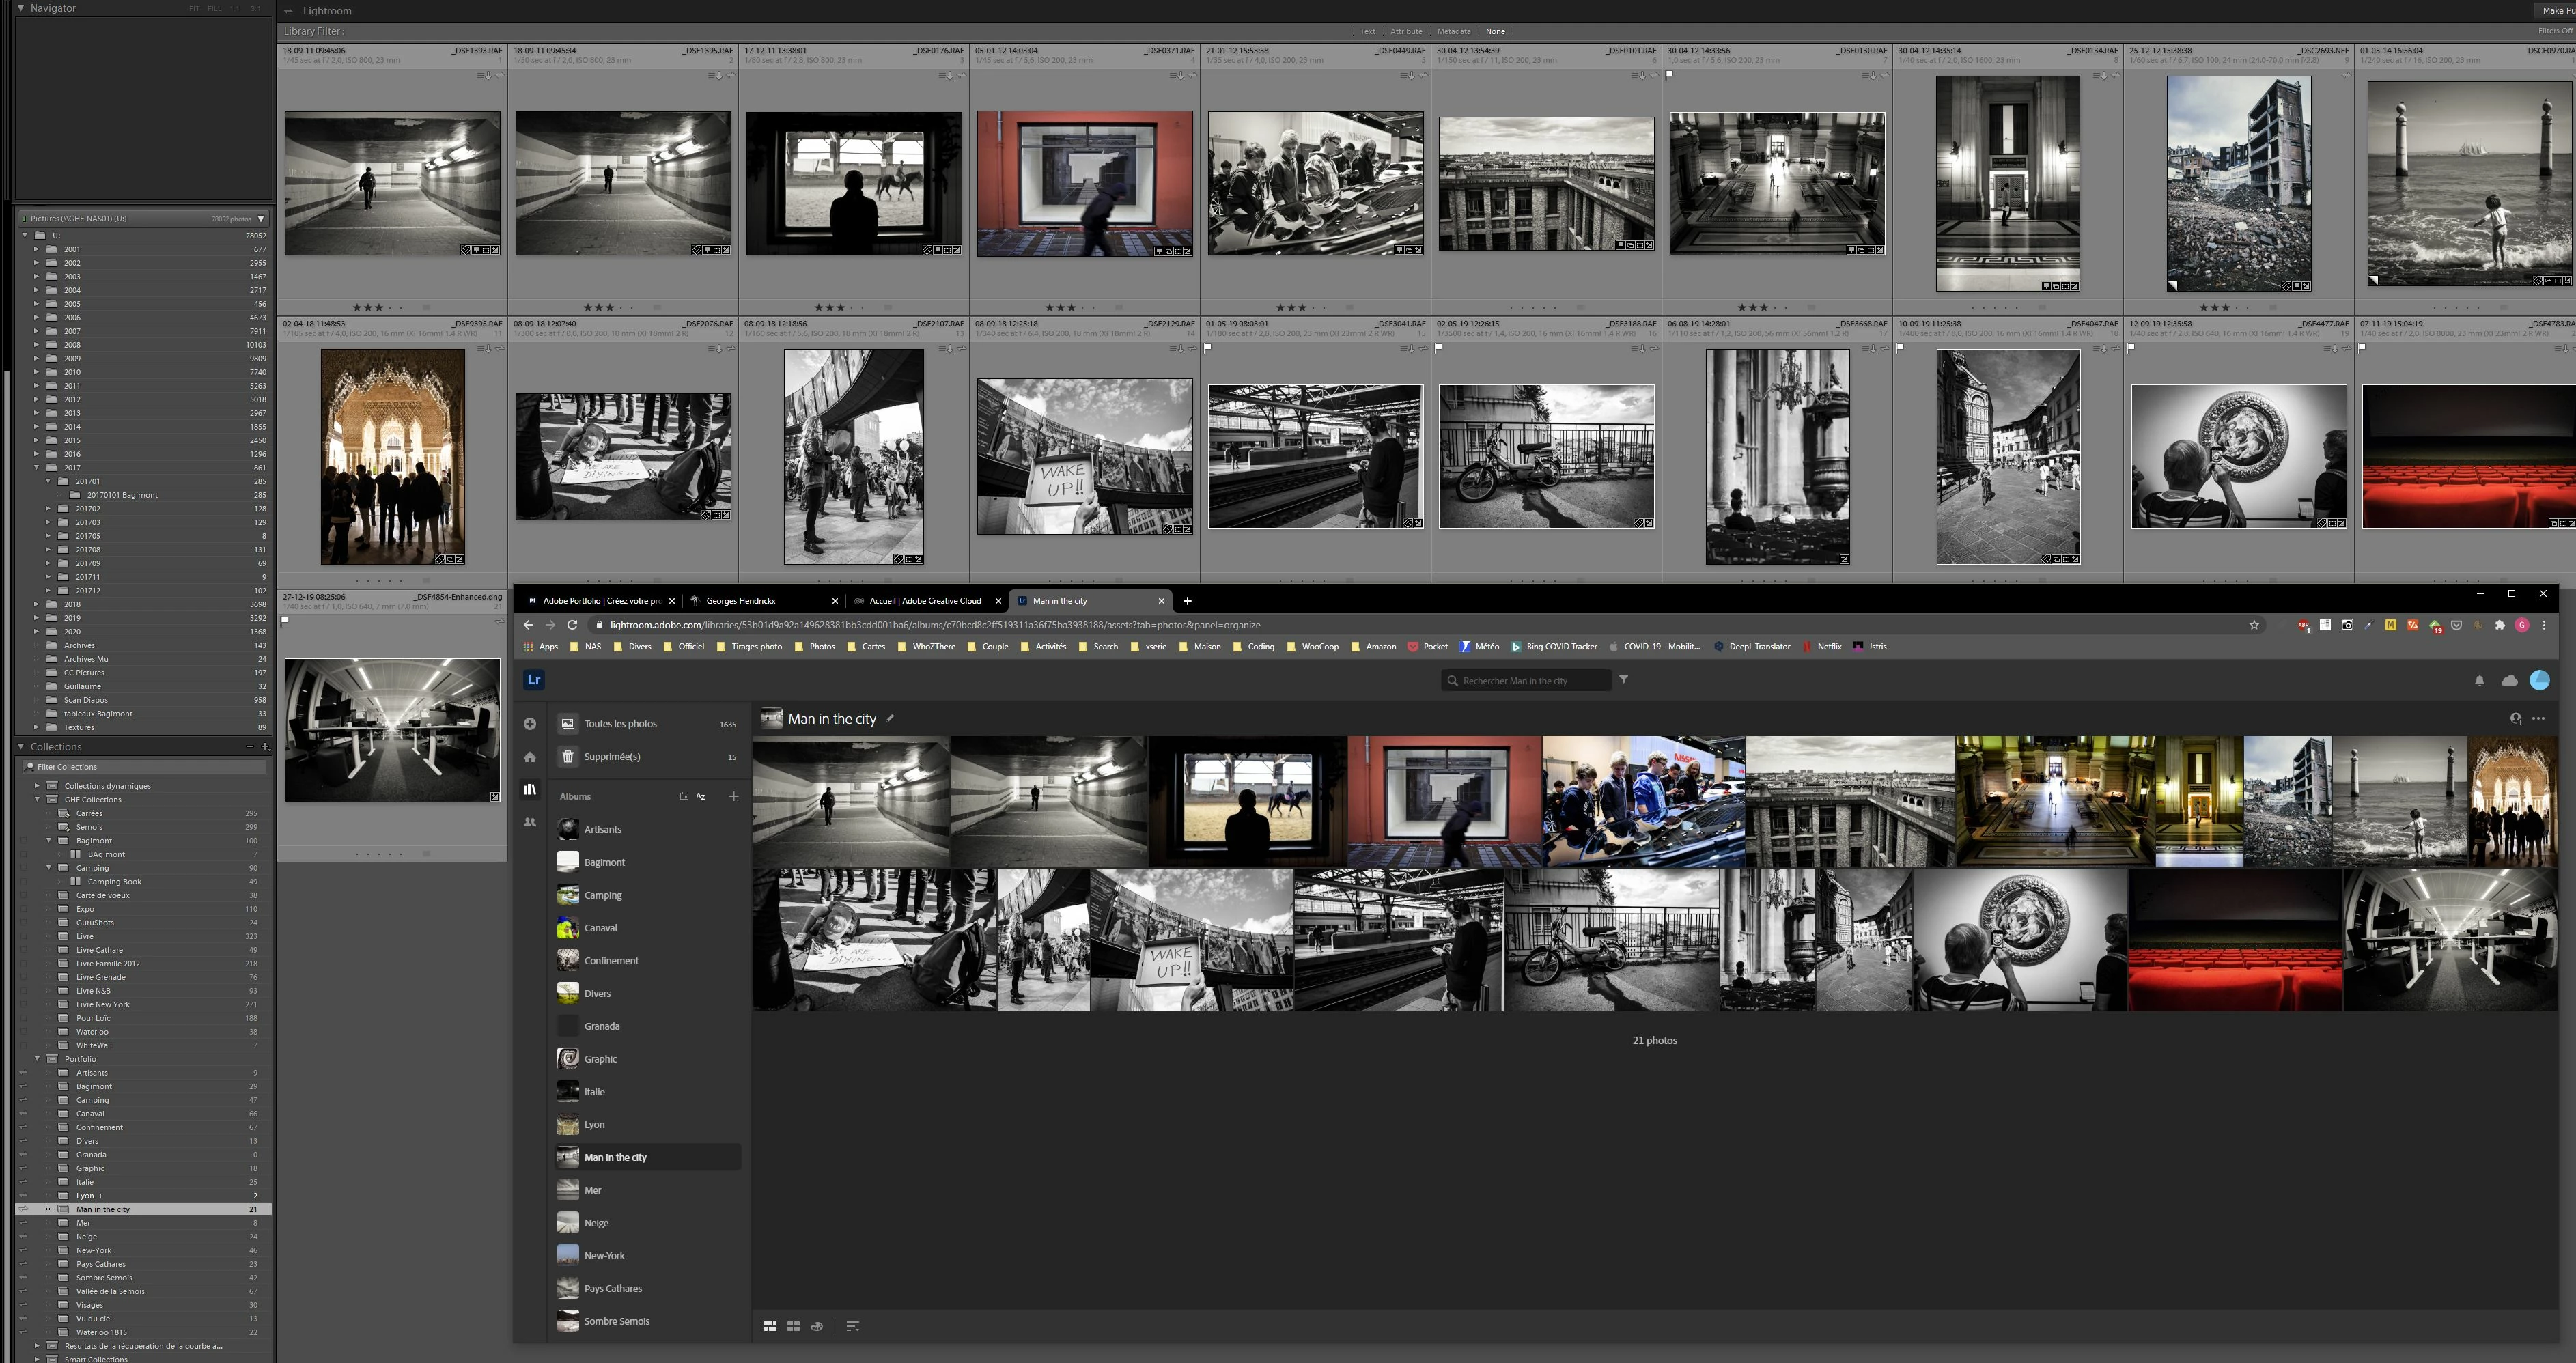Open the filter funnel beside search field
The width and height of the screenshot is (2576, 1363).
click(1623, 680)
